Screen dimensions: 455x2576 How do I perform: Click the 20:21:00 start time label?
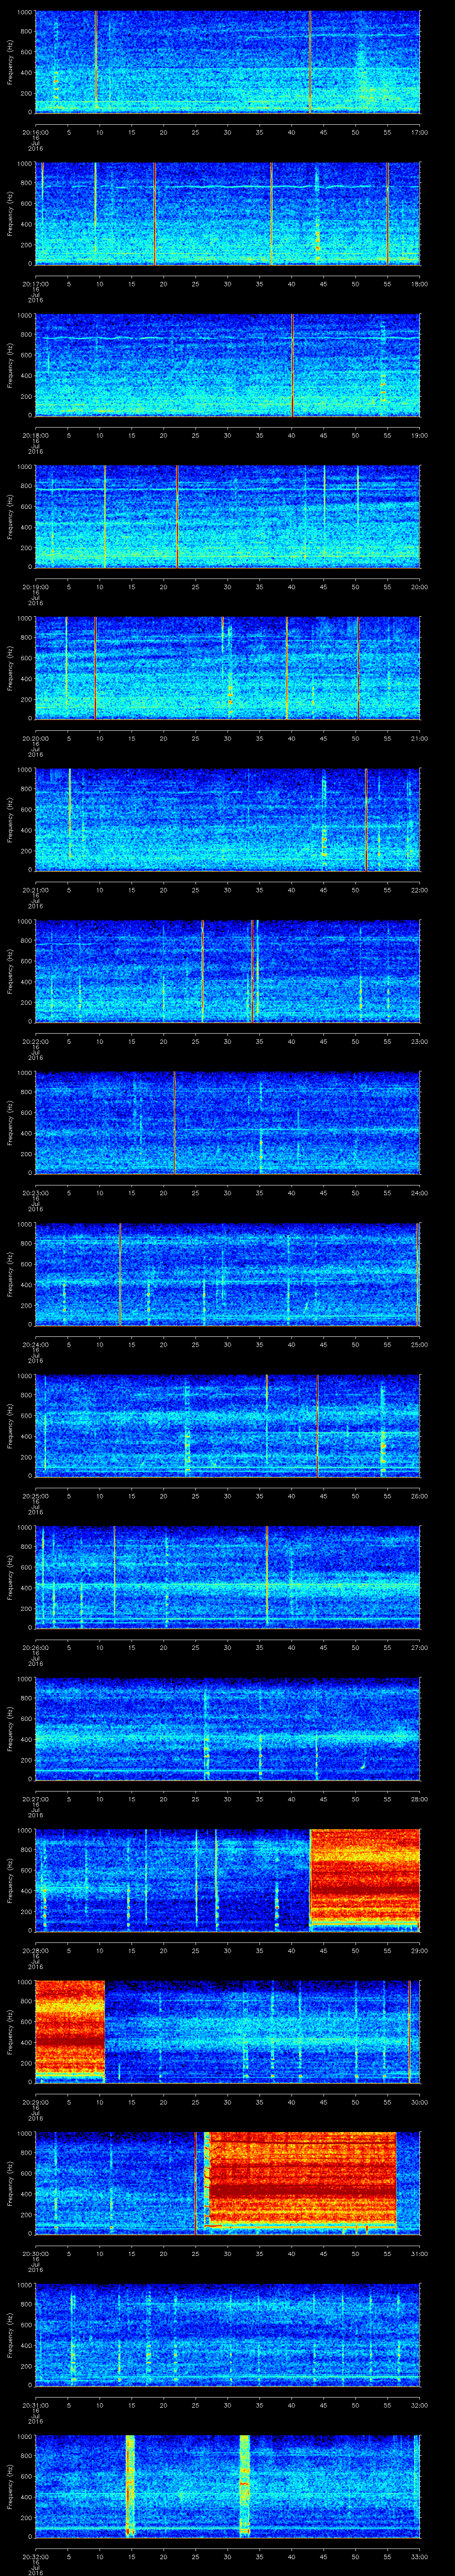click(x=35, y=890)
